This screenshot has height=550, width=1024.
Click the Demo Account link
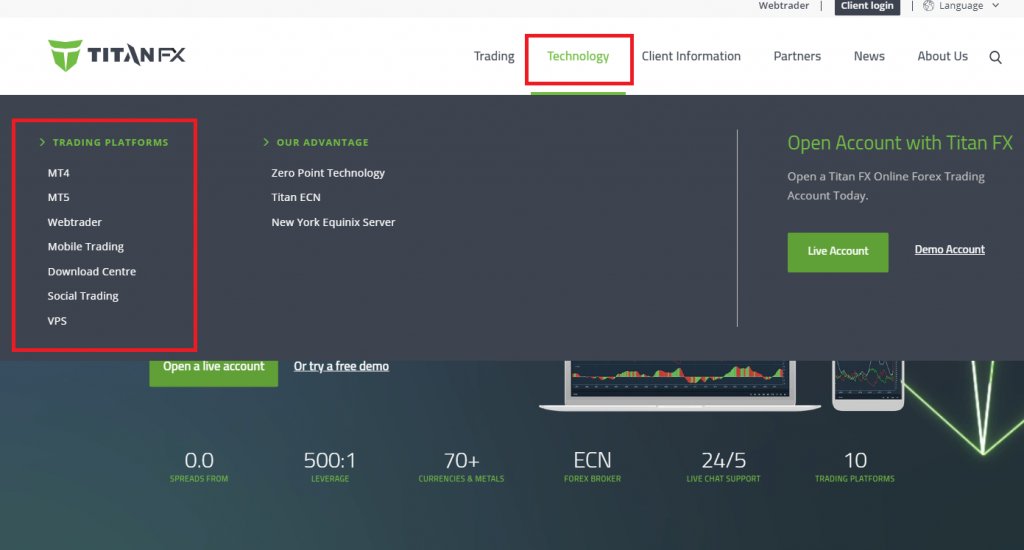[x=950, y=250]
